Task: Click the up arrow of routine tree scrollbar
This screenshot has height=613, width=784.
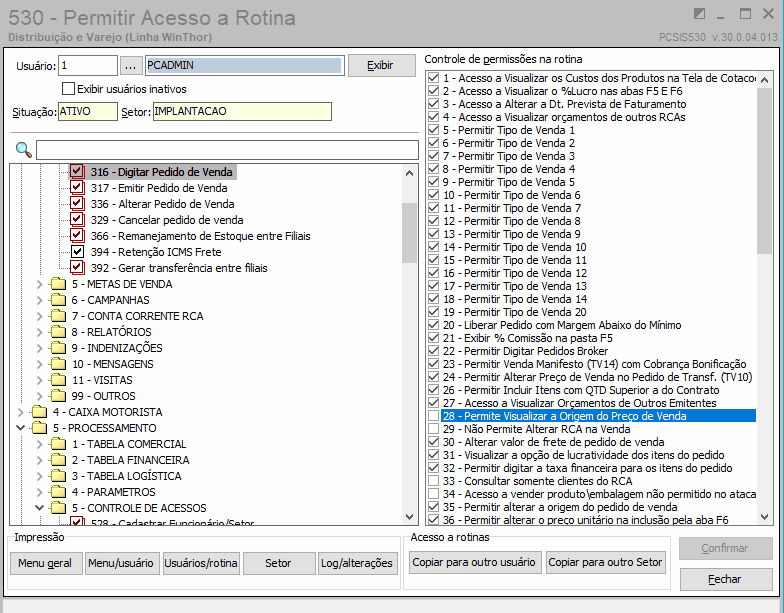Action: 409,173
